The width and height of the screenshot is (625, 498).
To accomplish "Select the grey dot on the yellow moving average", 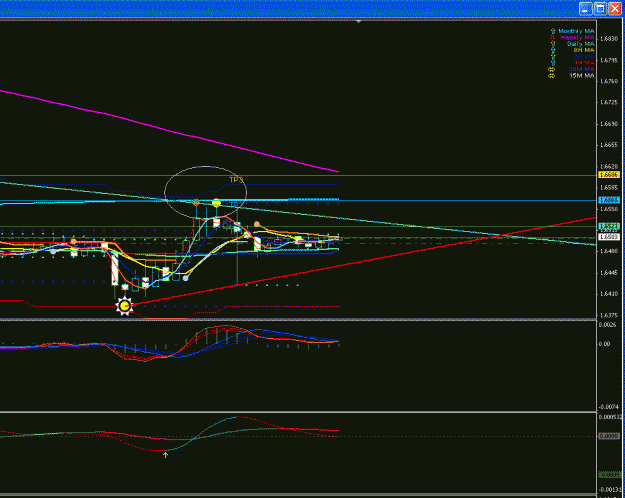I will [186, 278].
